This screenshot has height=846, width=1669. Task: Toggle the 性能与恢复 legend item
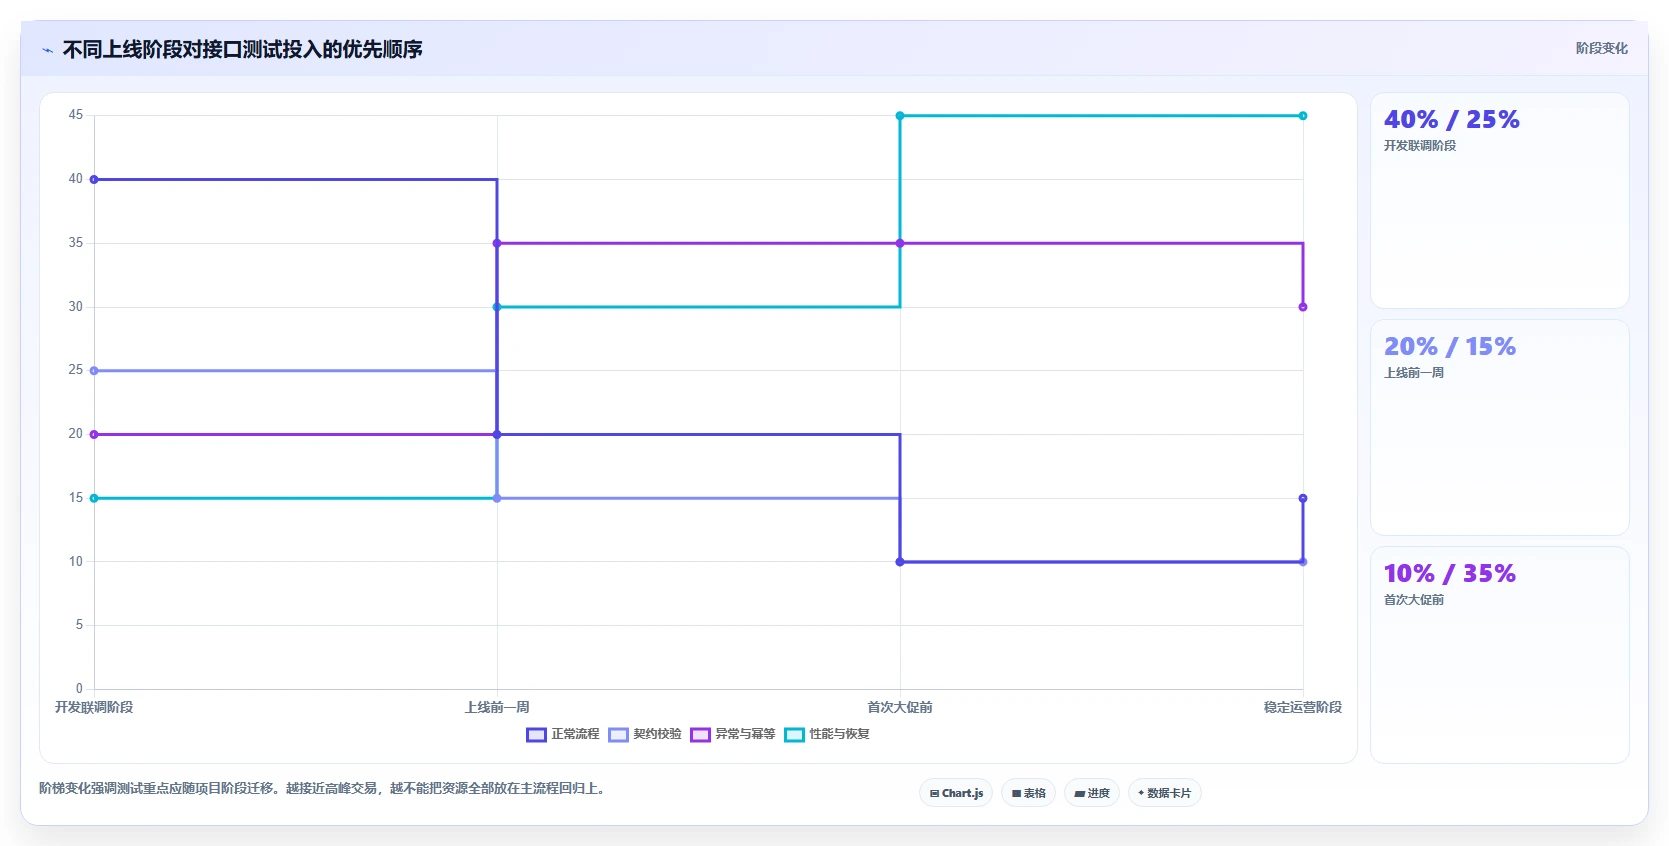coord(827,734)
